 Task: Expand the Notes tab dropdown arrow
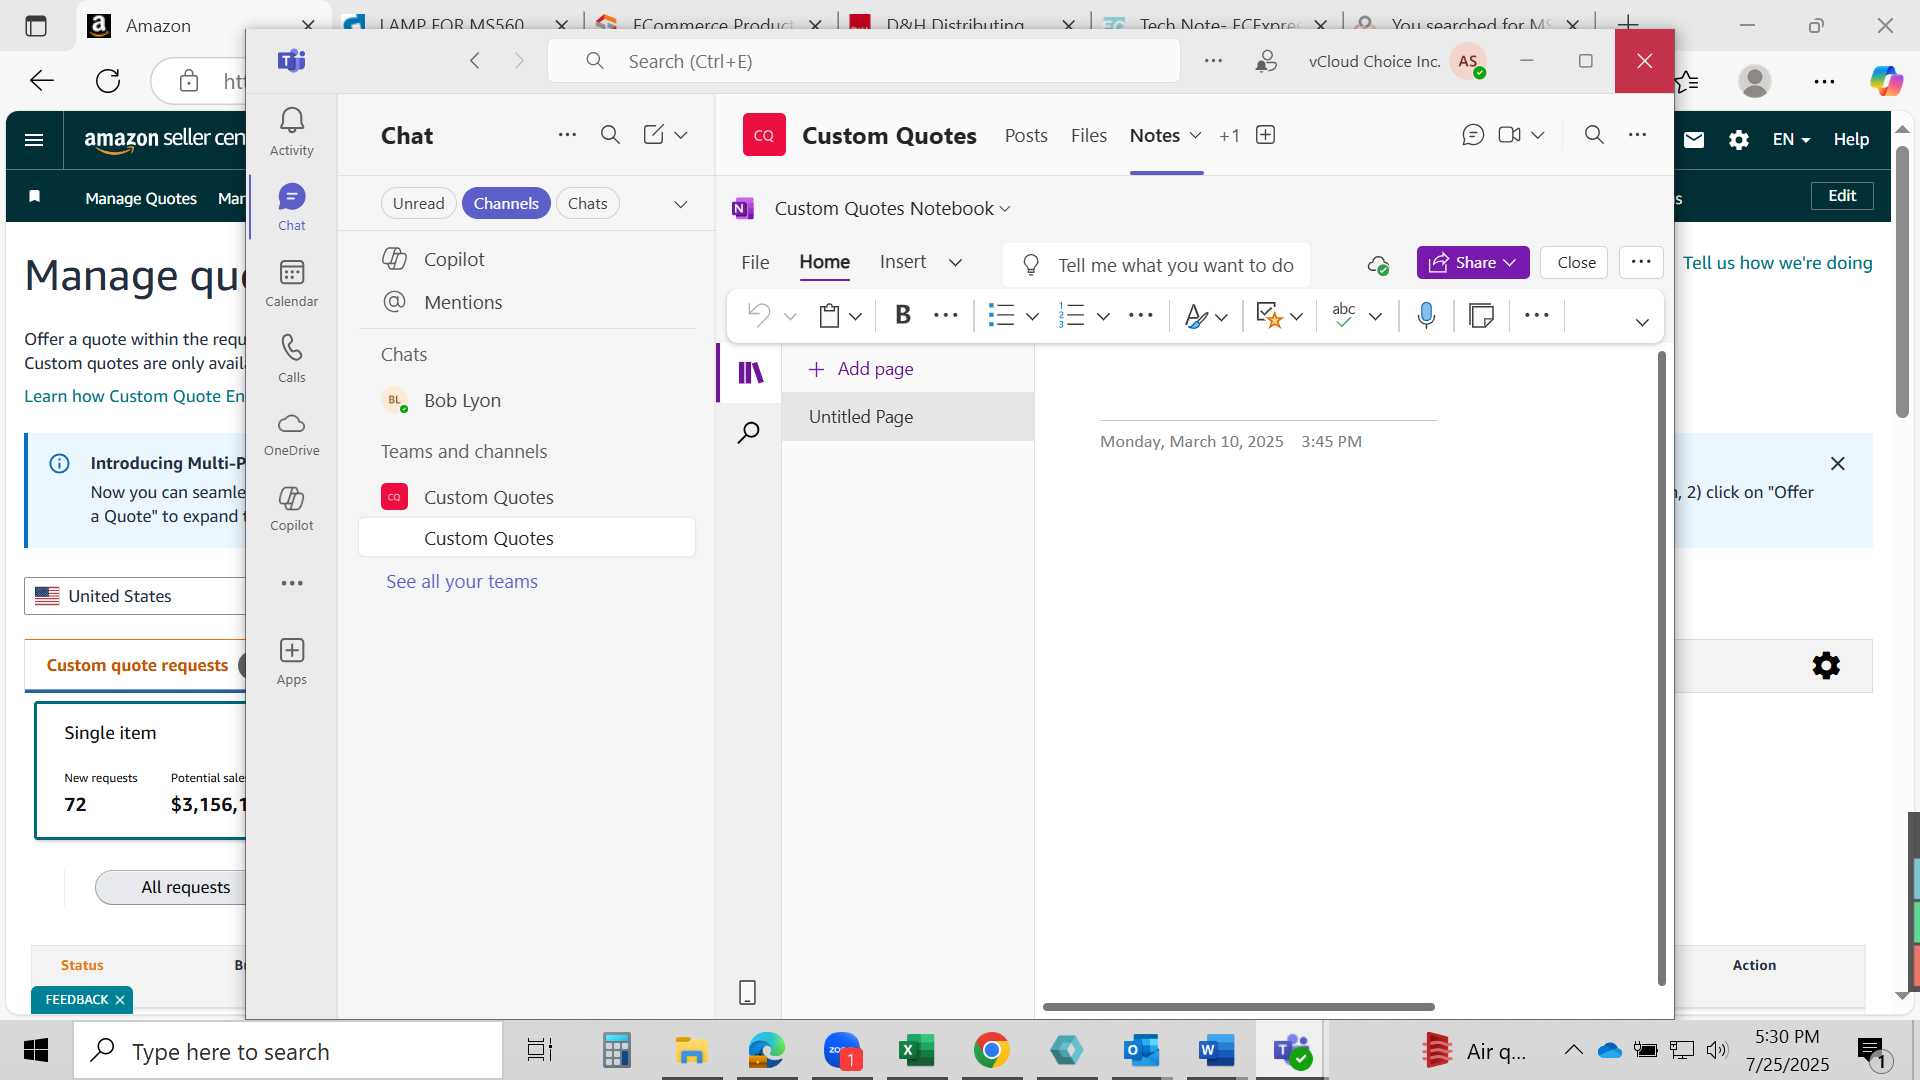(x=1195, y=135)
